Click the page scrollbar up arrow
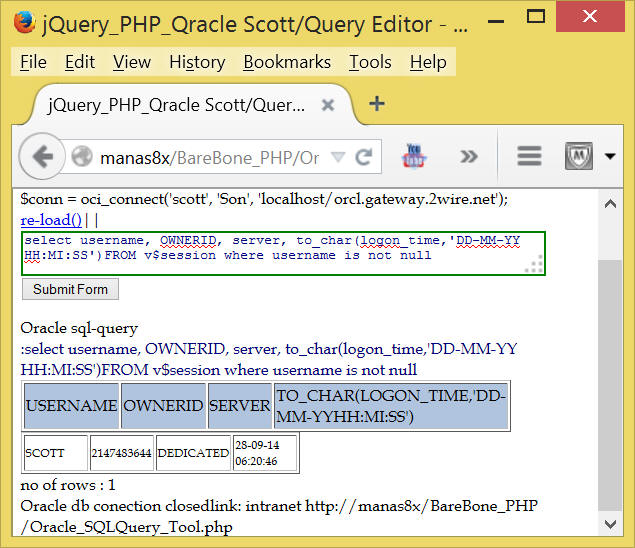The image size is (635, 548). click(610, 204)
